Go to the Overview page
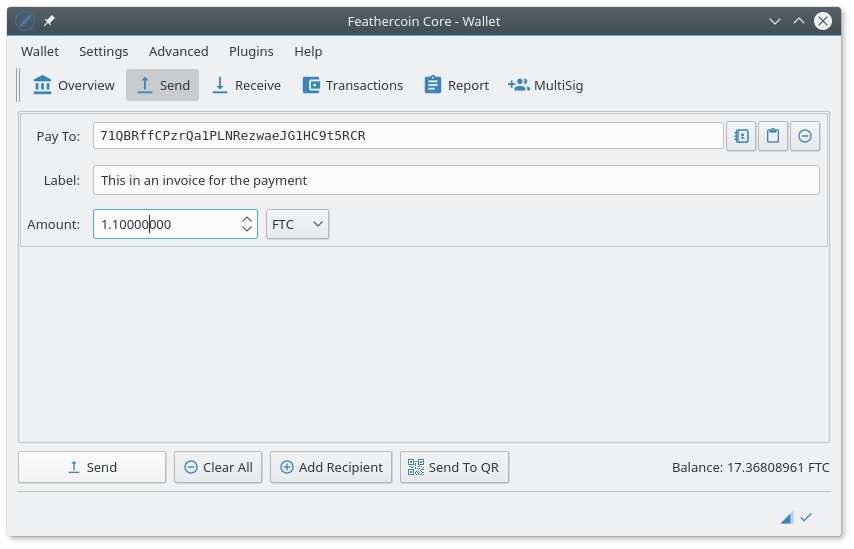 click(74, 86)
